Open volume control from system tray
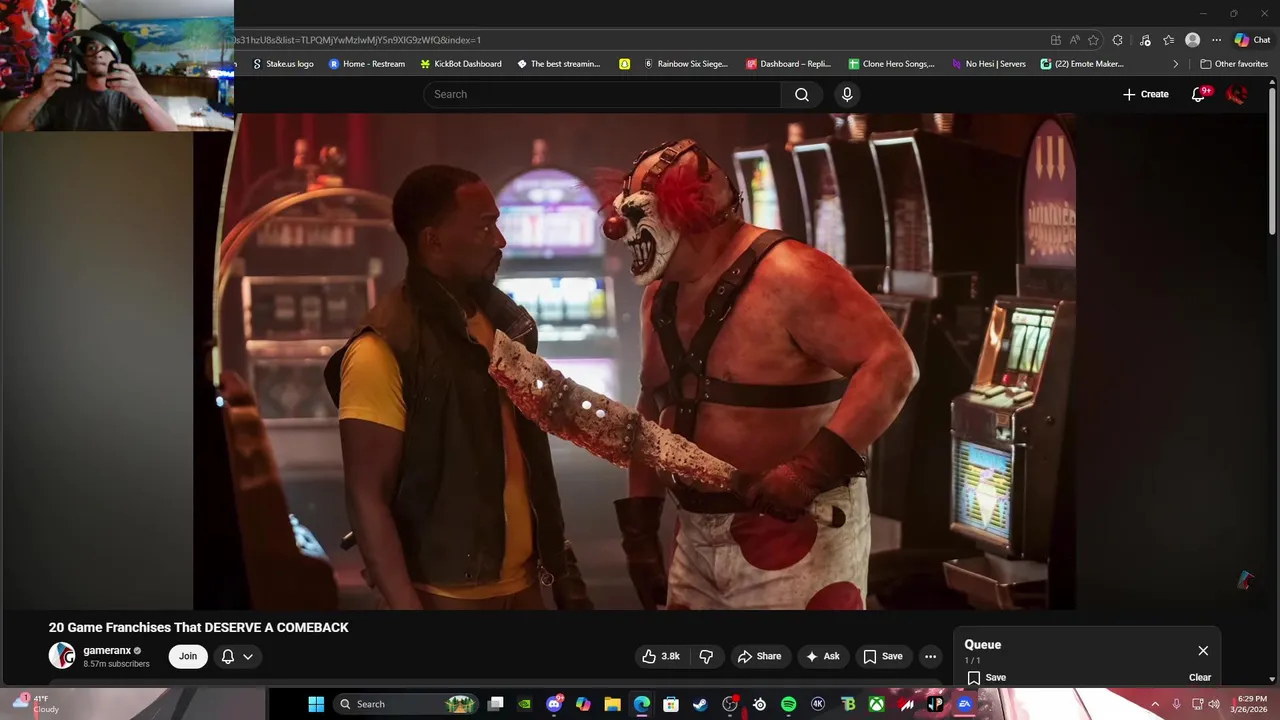This screenshot has height=720, width=1280. (x=1214, y=704)
